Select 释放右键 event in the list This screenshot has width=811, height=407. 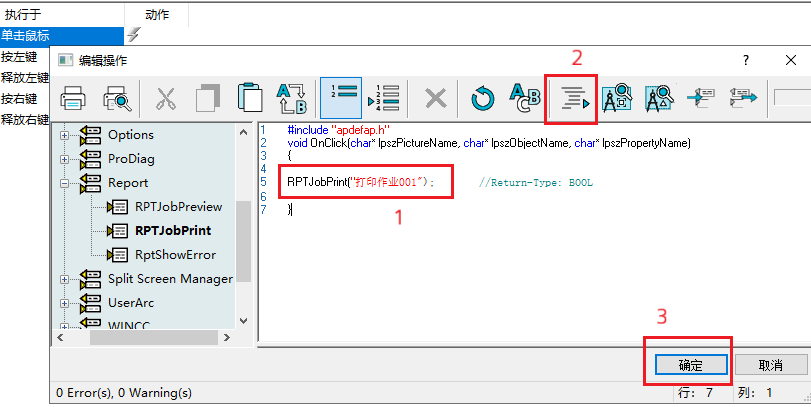click(x=24, y=119)
